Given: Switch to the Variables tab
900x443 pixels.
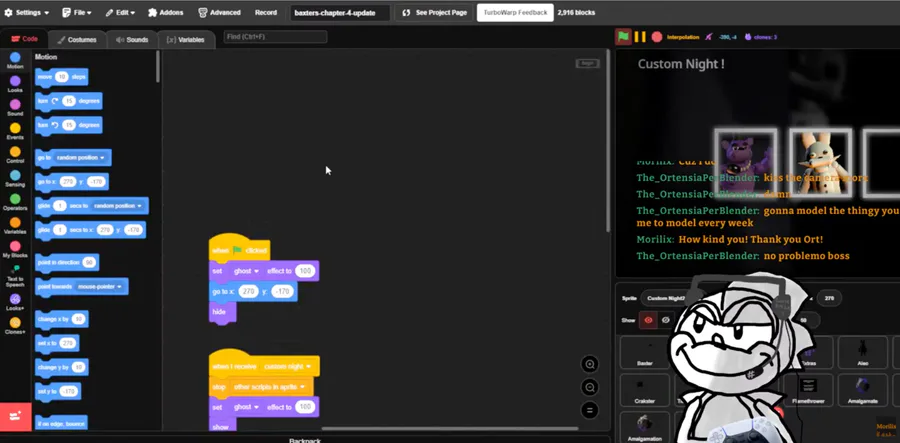Looking at the screenshot, I should coord(185,39).
